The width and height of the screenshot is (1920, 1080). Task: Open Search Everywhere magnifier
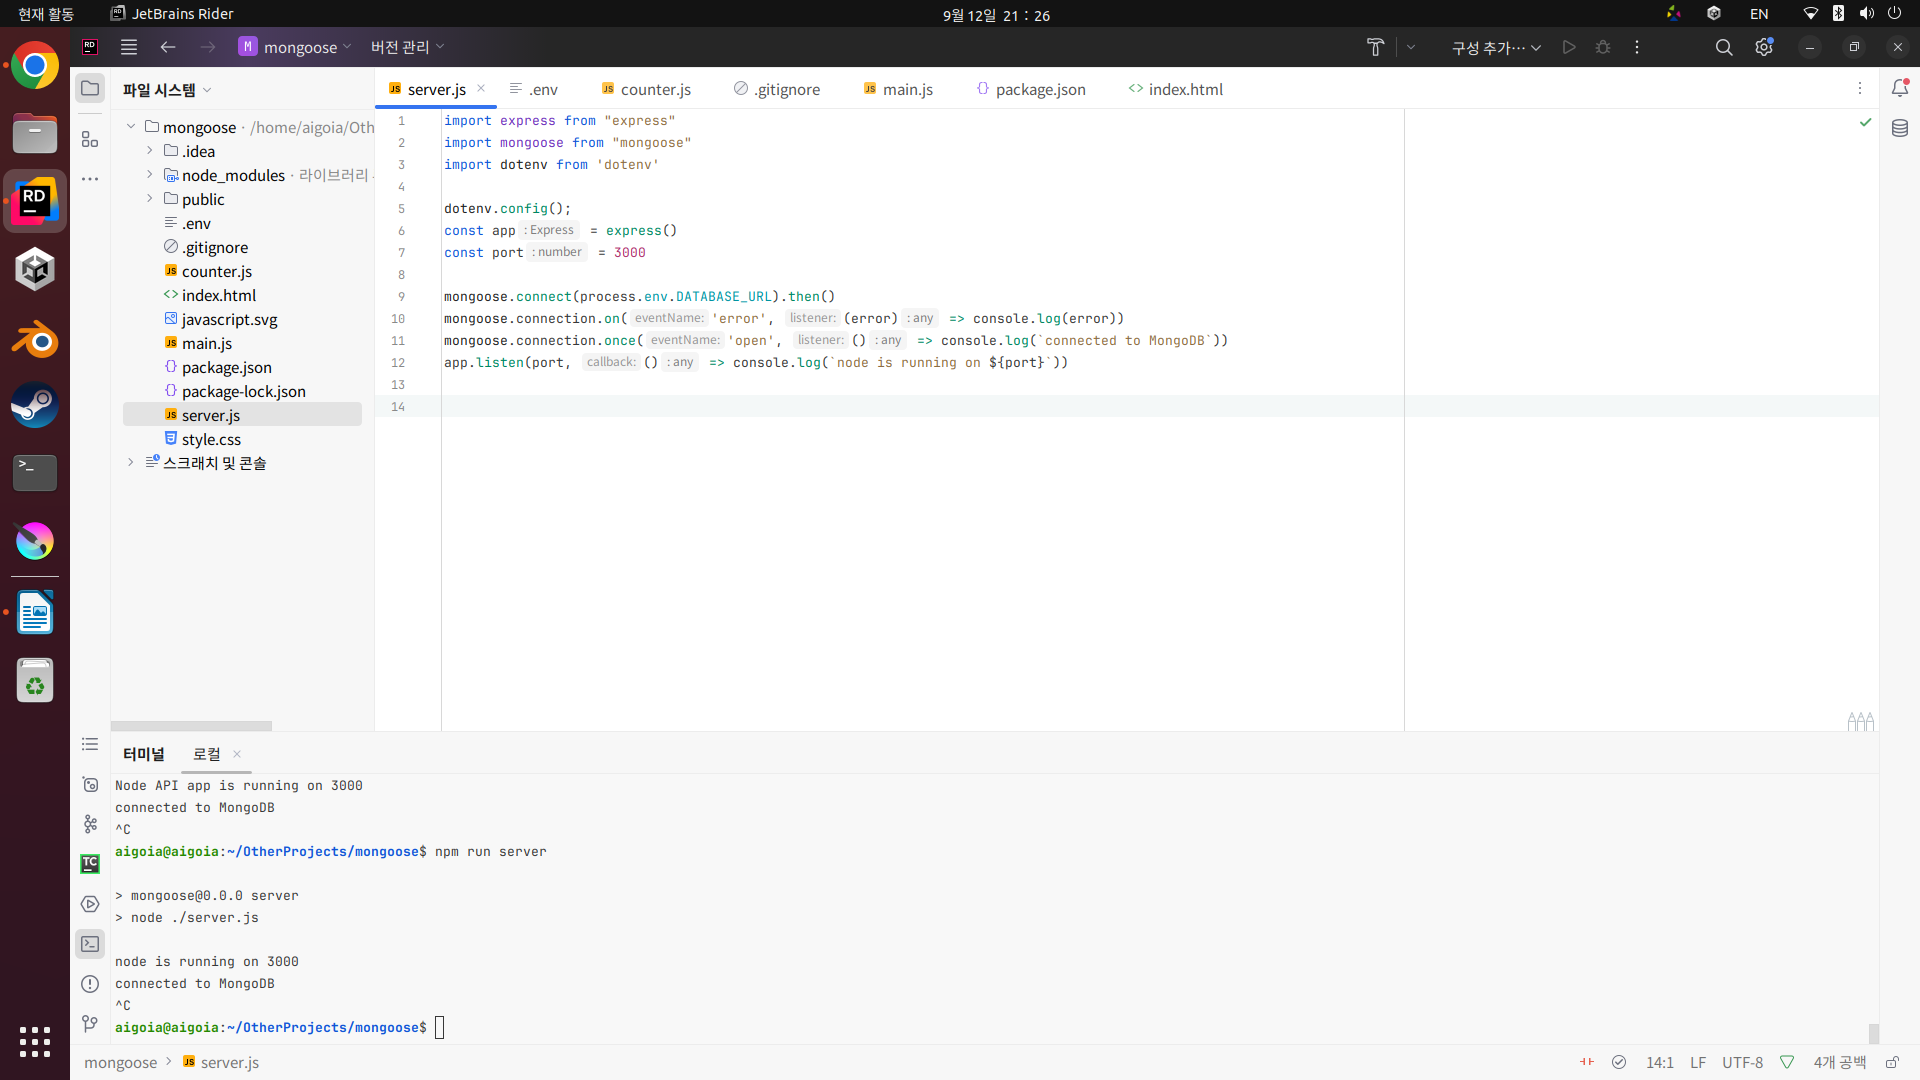[1724, 47]
